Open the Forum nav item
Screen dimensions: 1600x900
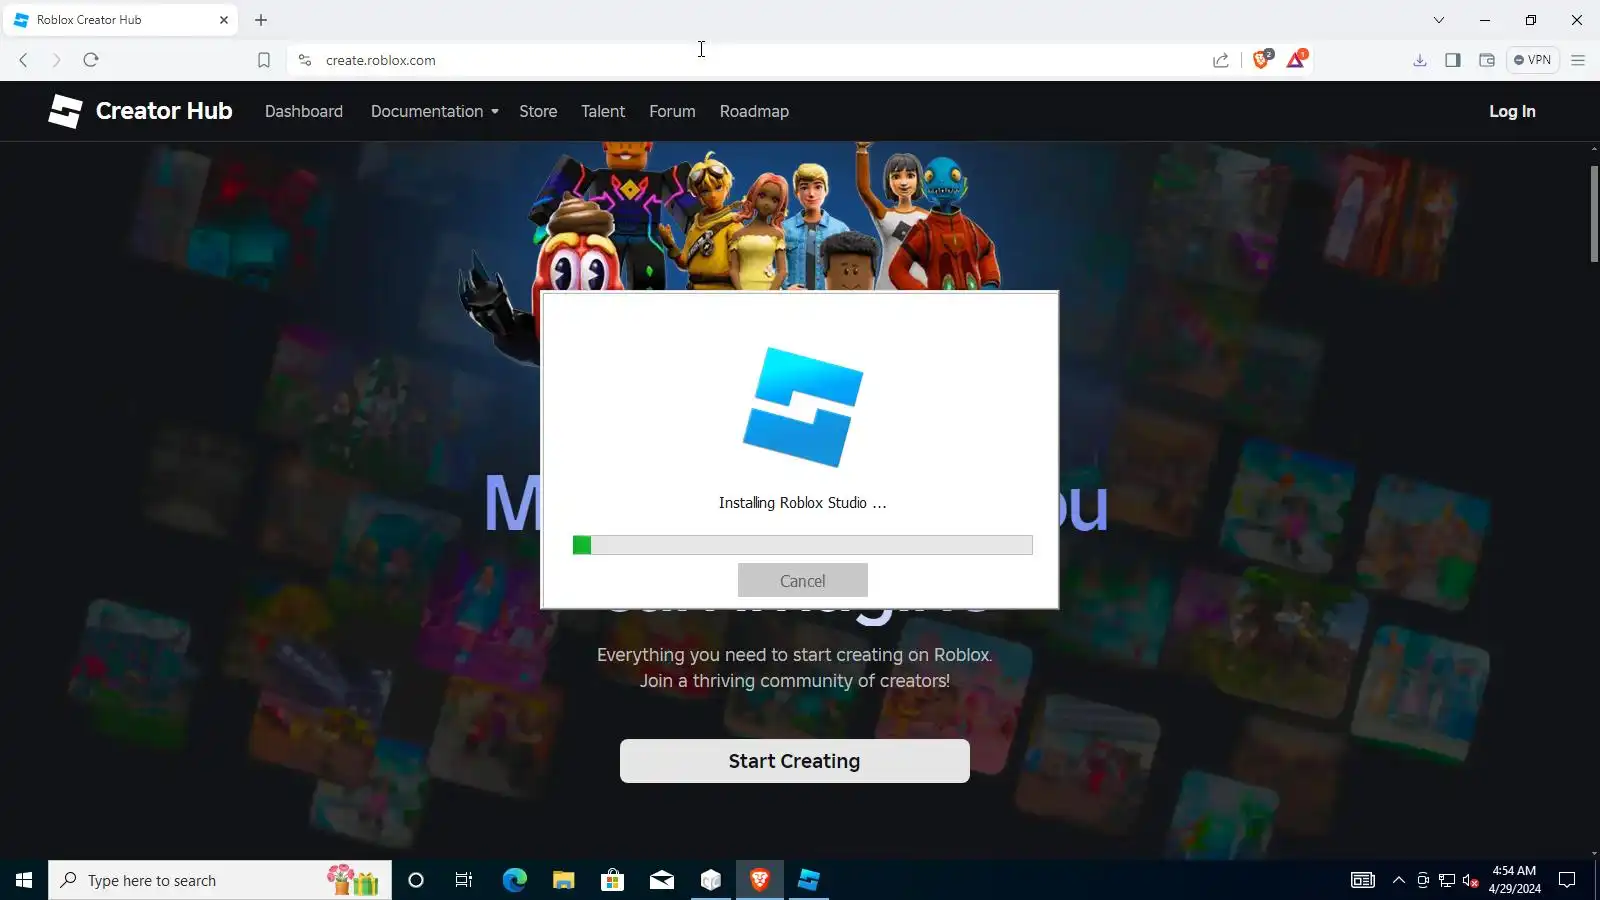pyautogui.click(x=672, y=111)
